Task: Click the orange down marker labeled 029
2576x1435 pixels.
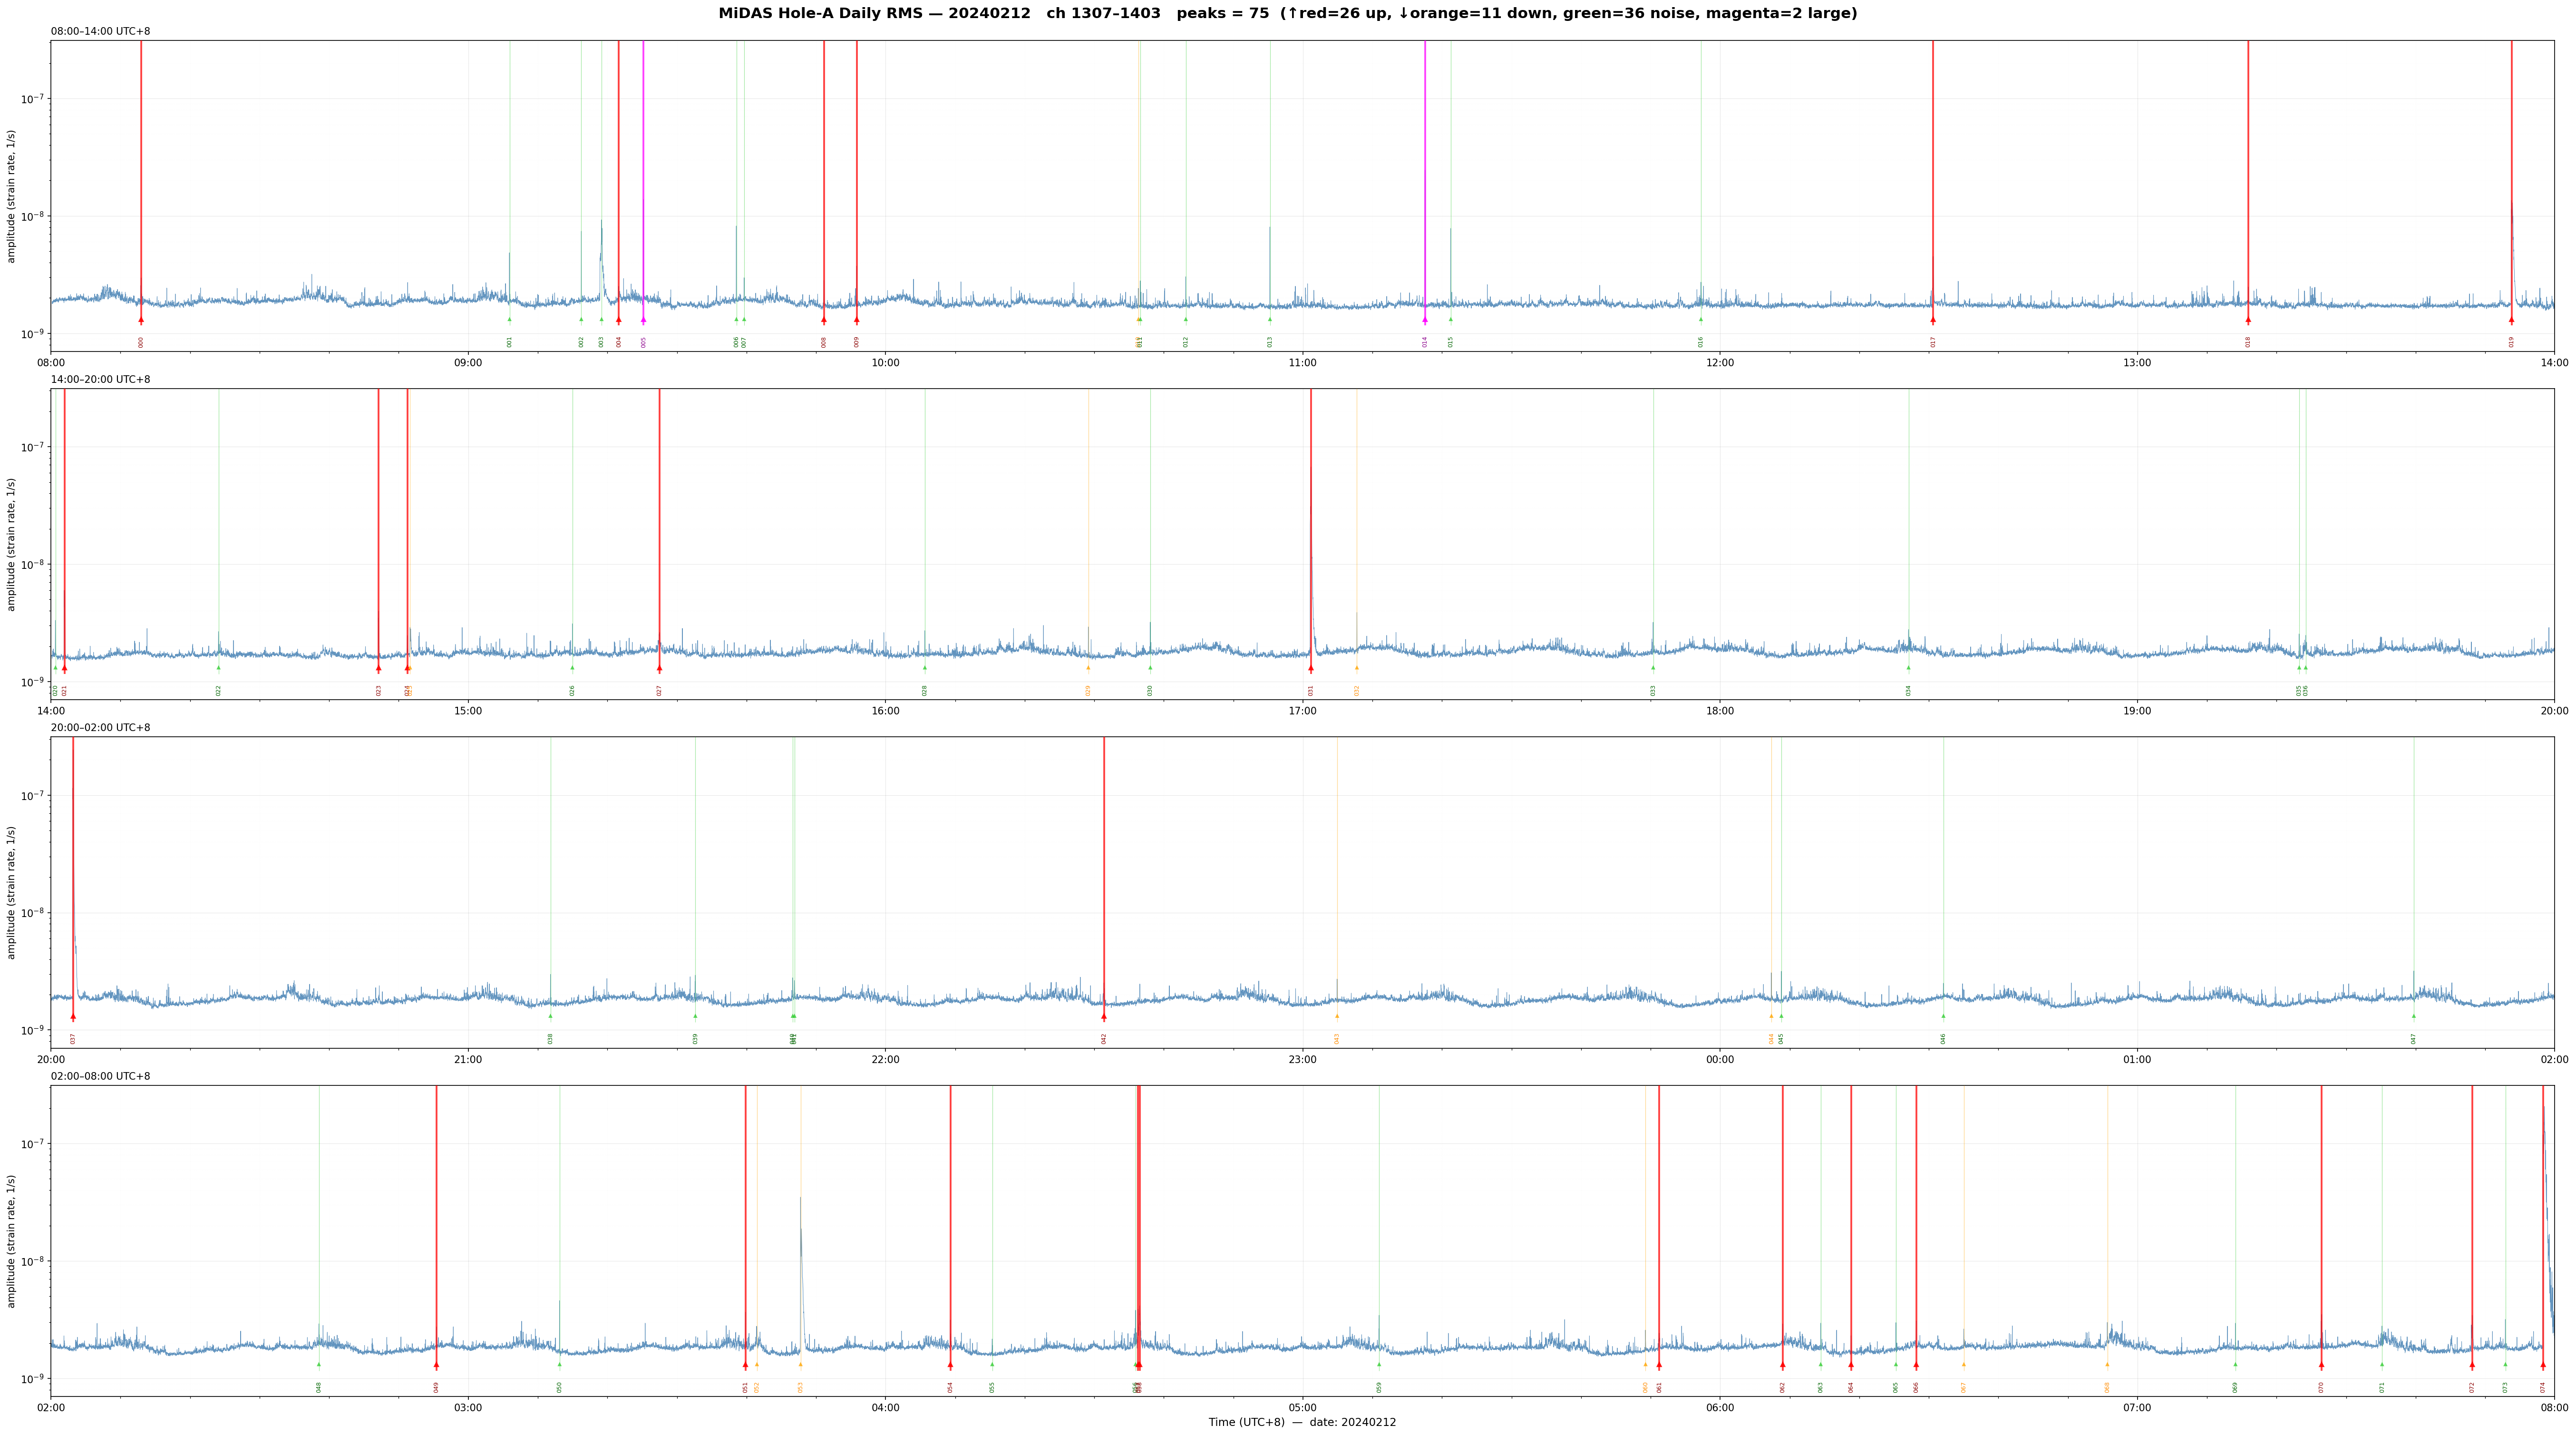Action: (x=1088, y=668)
